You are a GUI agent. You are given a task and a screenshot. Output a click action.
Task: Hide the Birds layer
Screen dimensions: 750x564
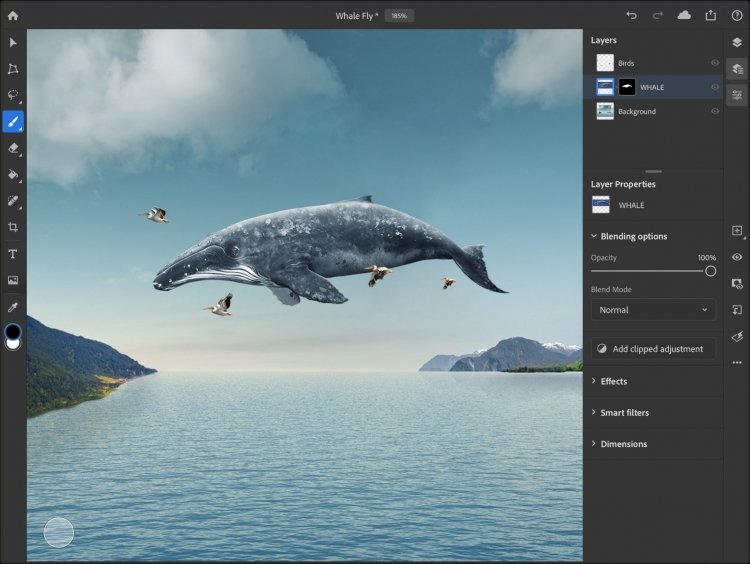[715, 63]
